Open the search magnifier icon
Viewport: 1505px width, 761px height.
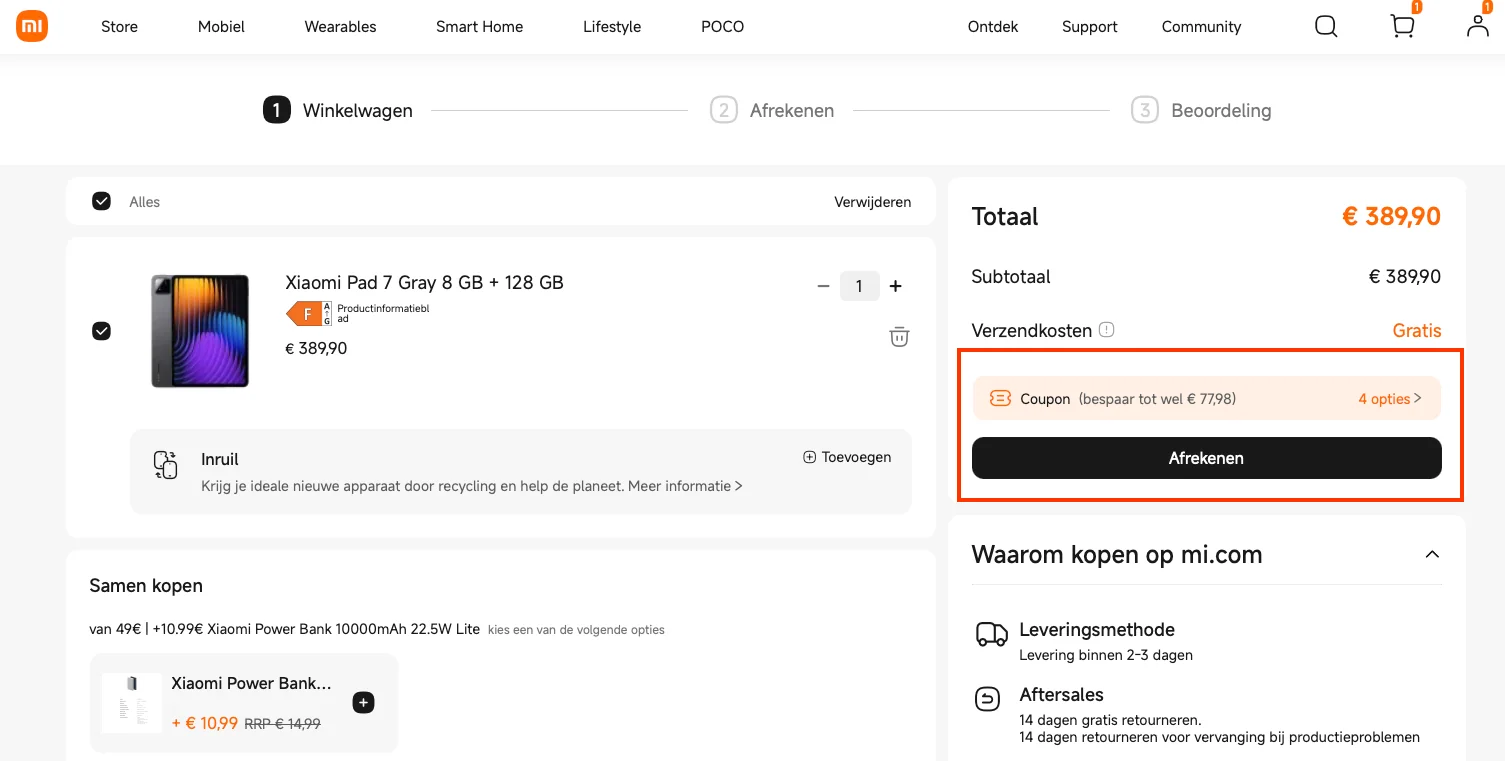click(1325, 26)
